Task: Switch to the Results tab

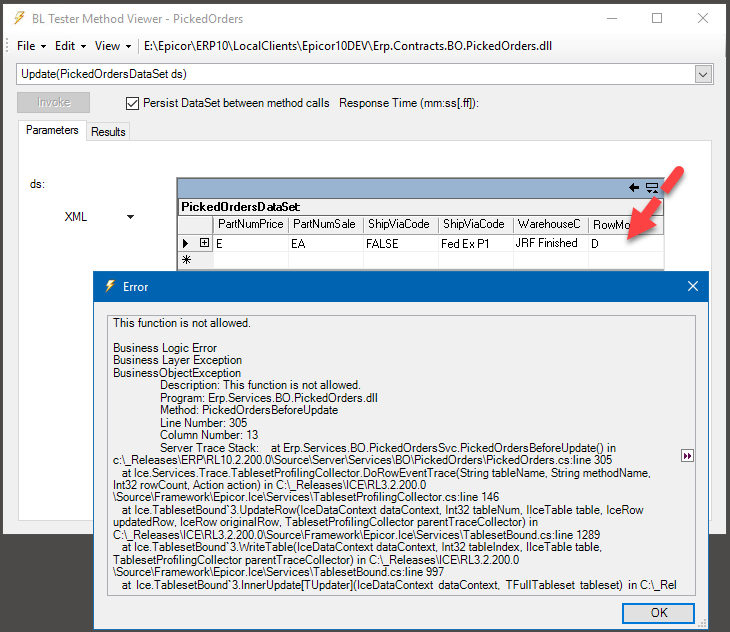Action: 108,132
